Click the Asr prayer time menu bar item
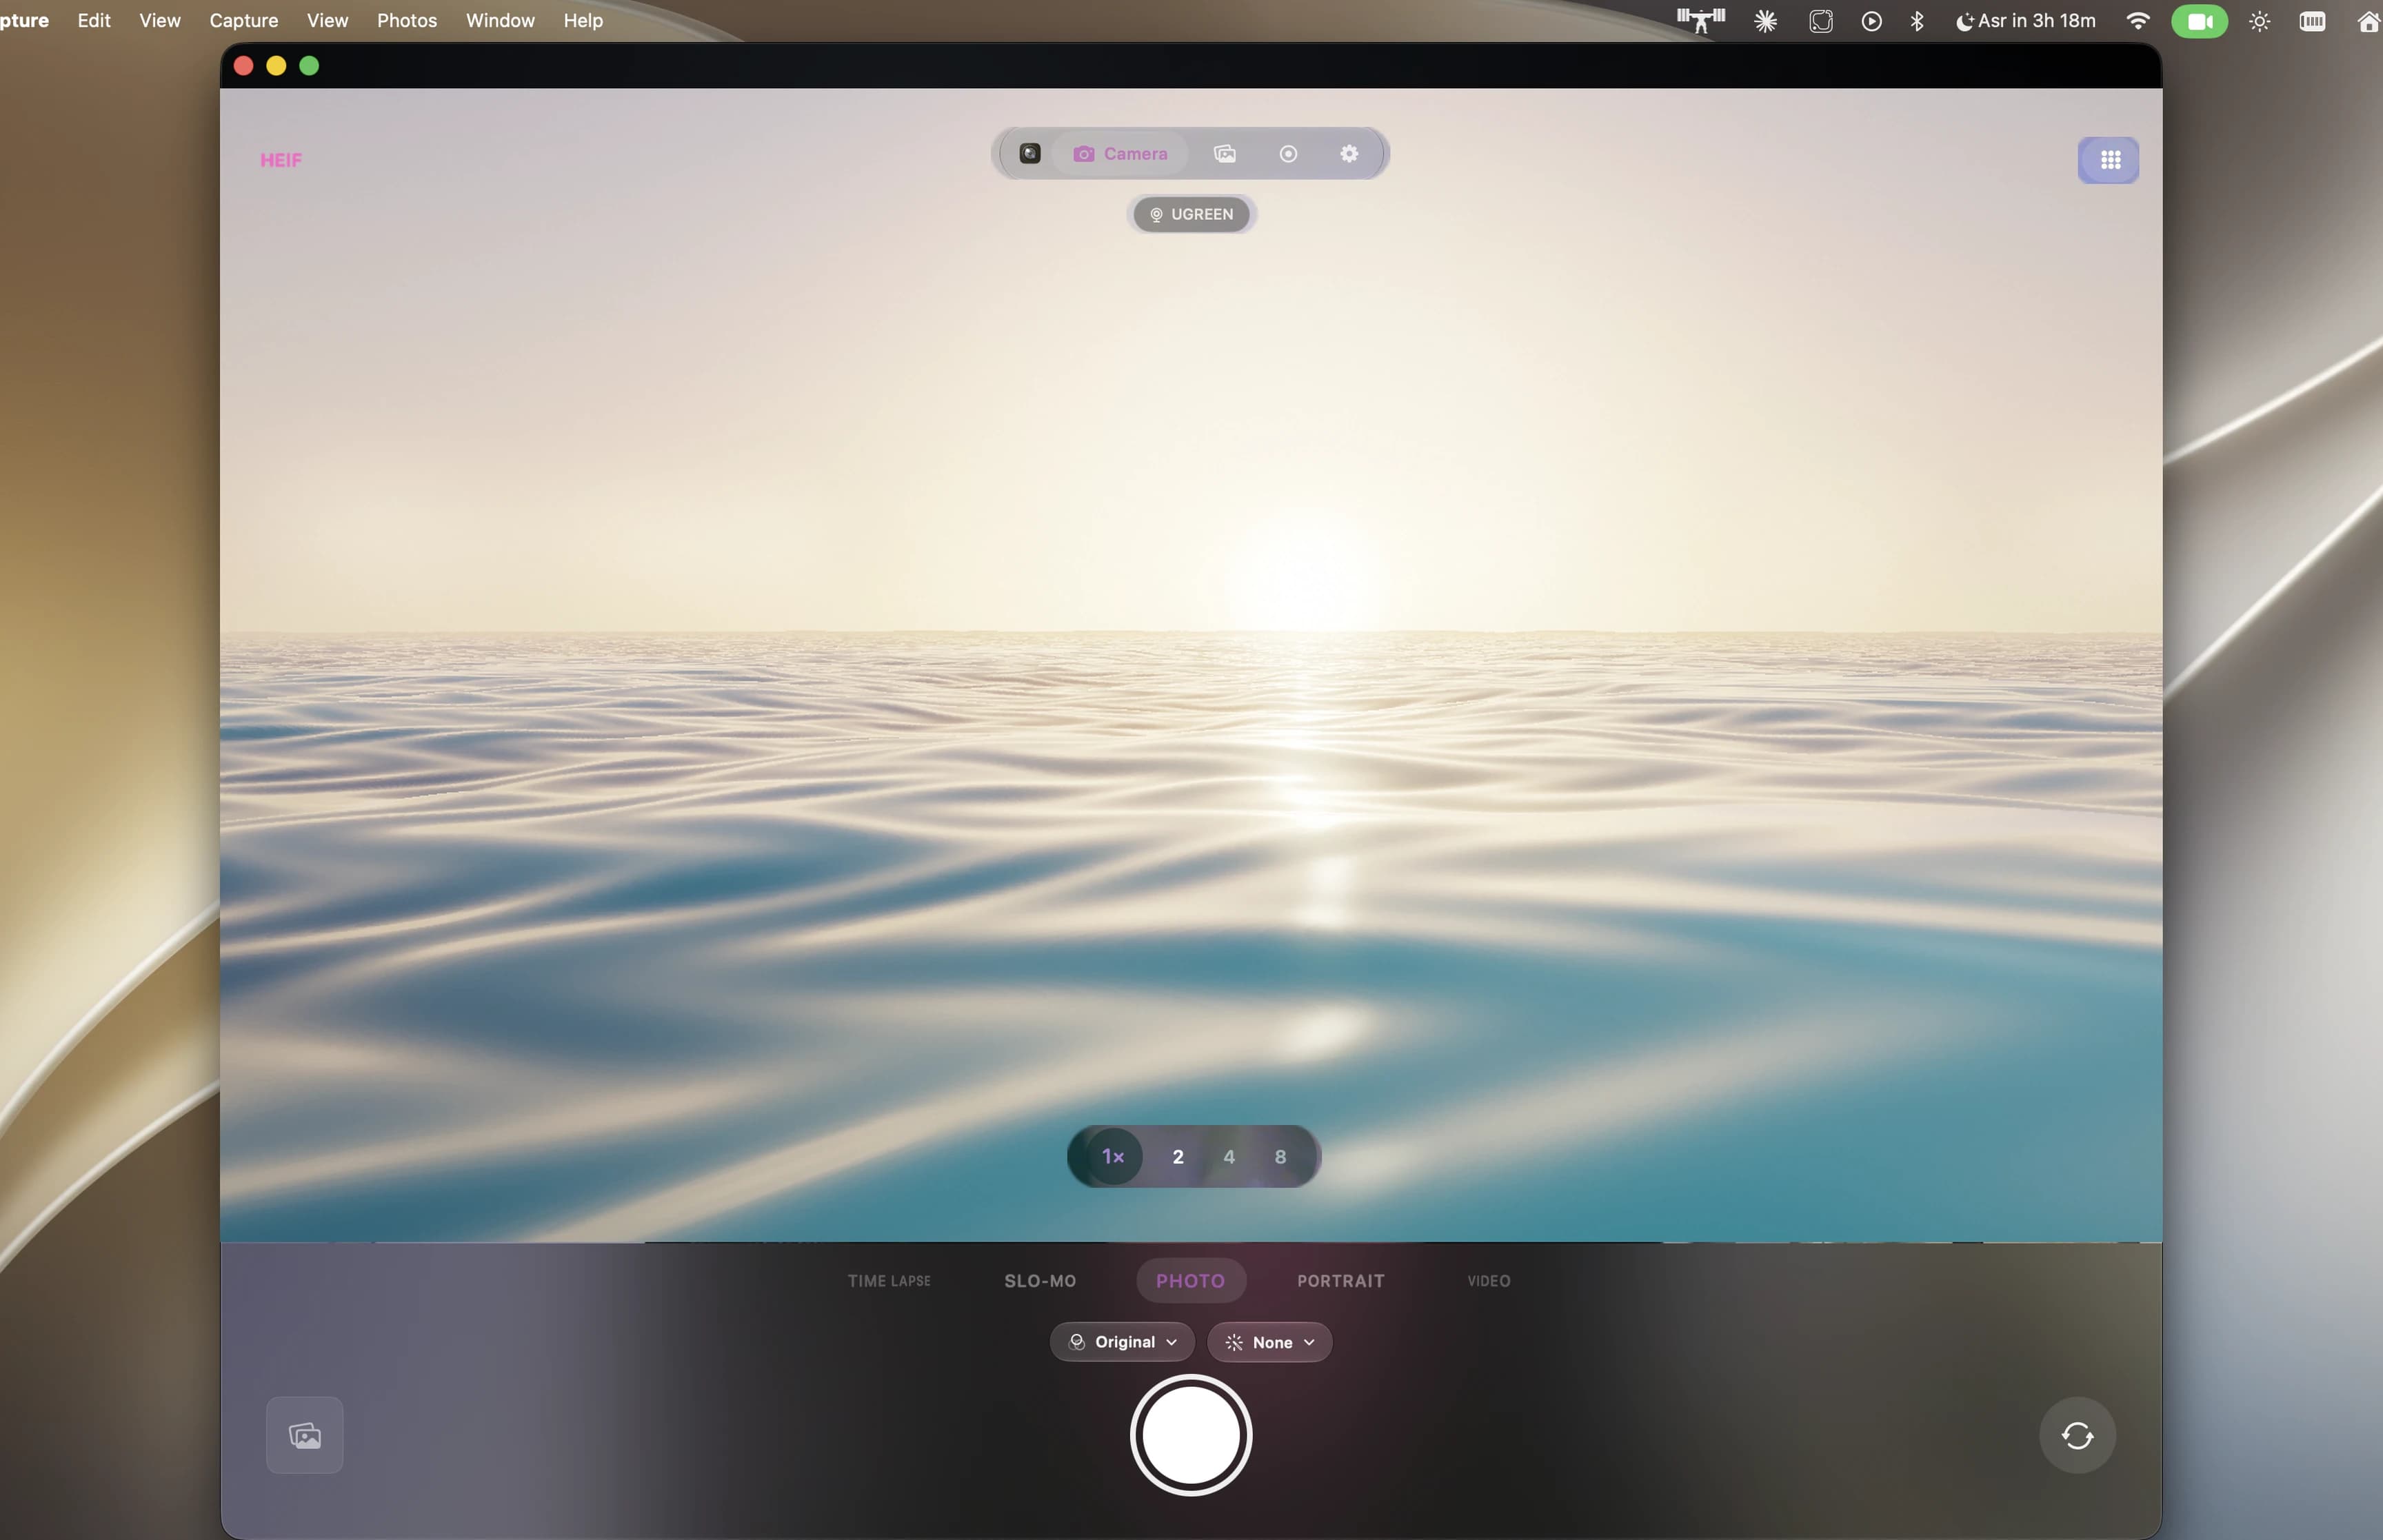The width and height of the screenshot is (2383, 1540). pos(2025,21)
